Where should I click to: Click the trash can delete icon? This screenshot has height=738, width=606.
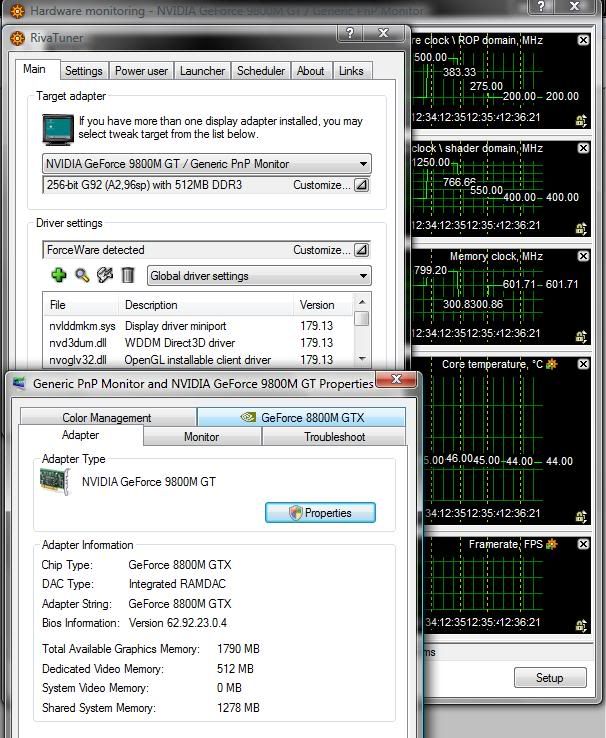(128, 275)
